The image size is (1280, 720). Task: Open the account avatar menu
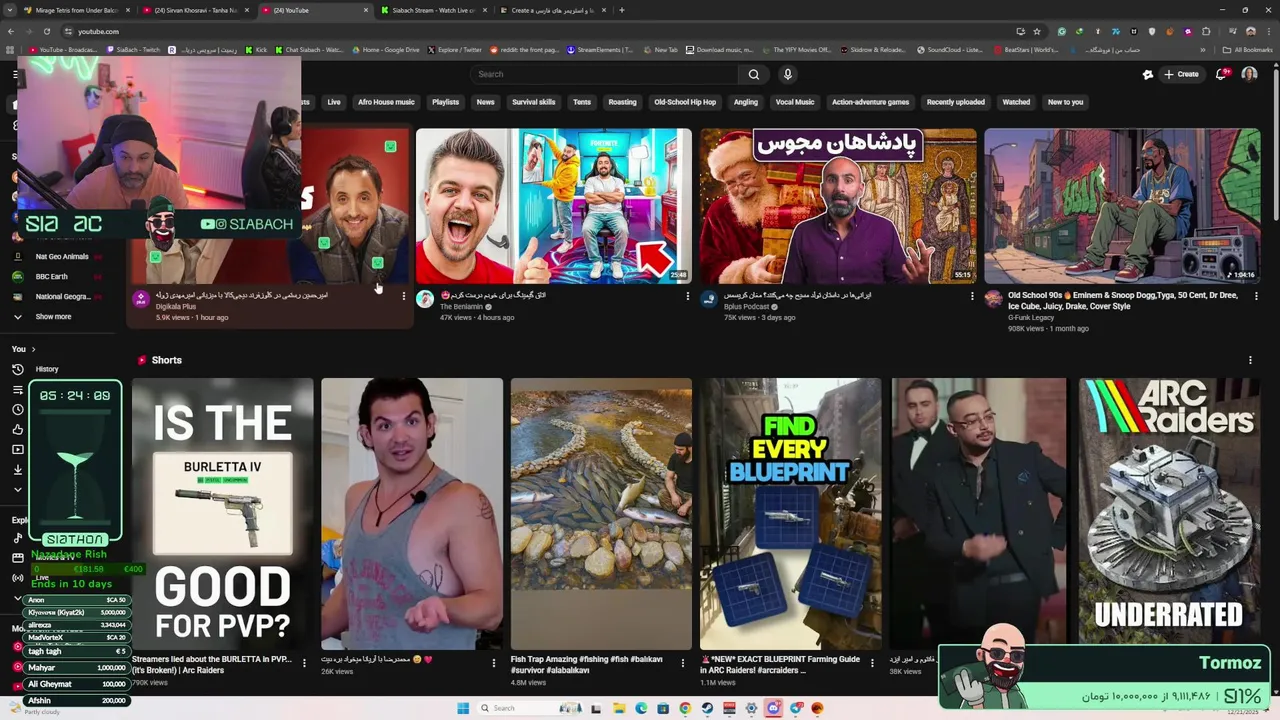(1249, 74)
